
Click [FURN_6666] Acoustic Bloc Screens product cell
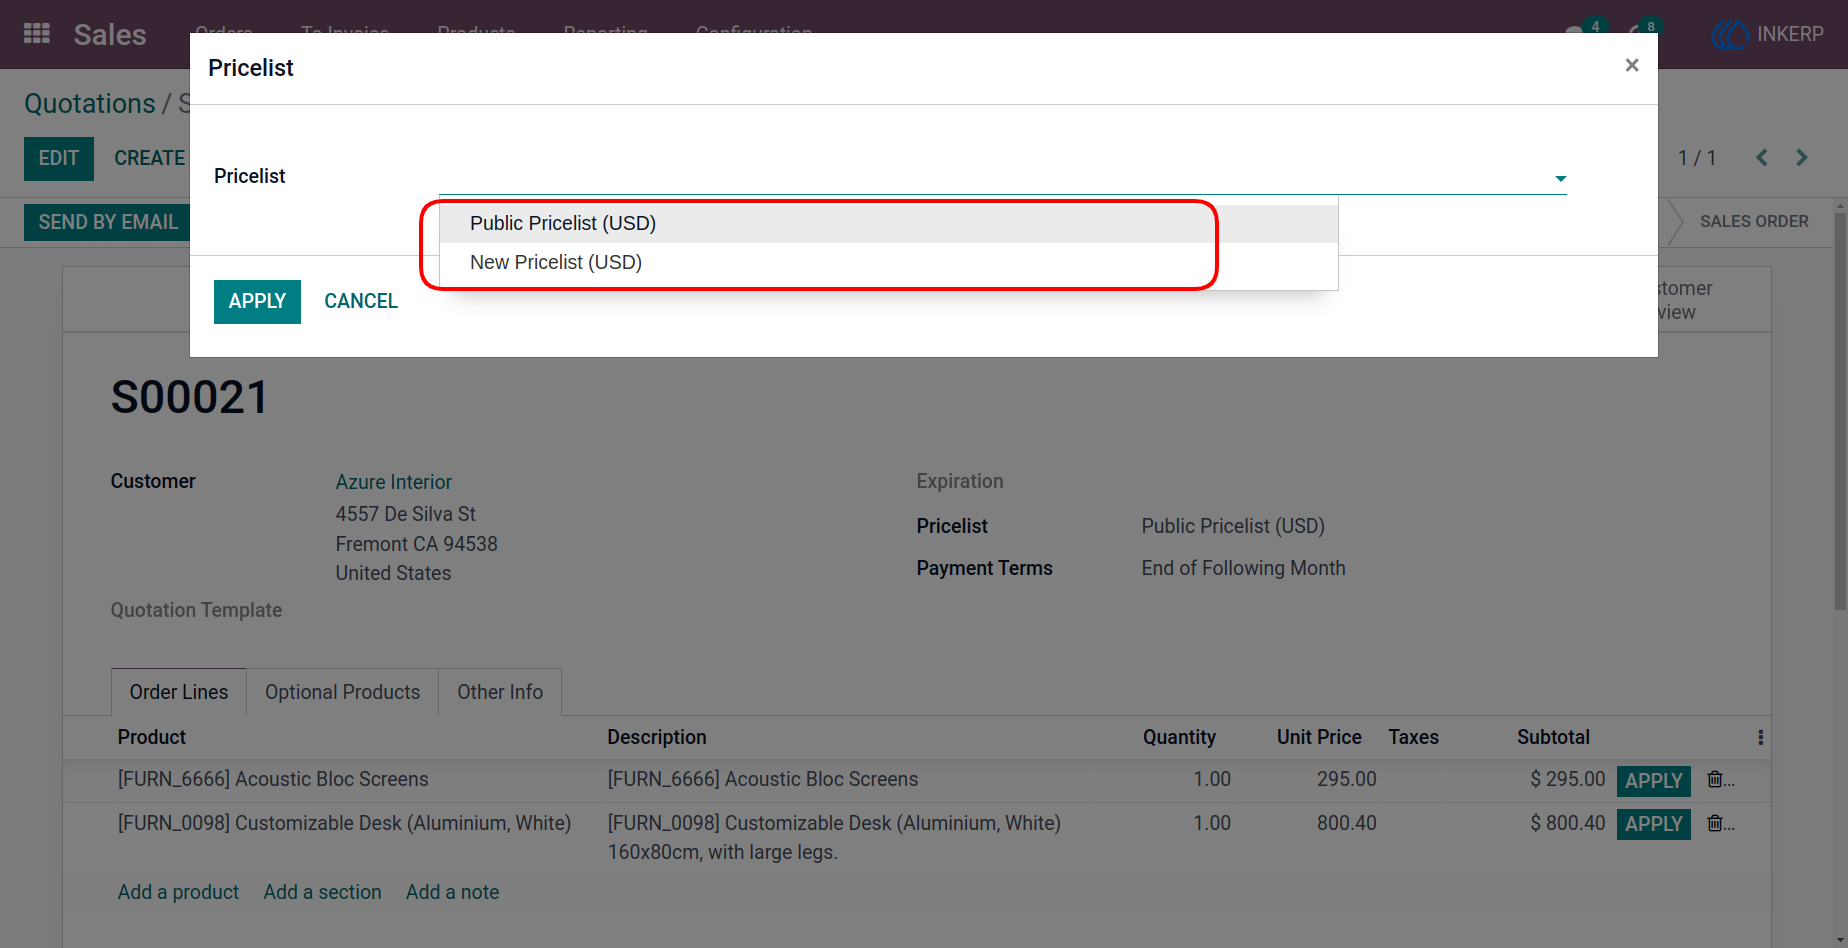click(273, 779)
